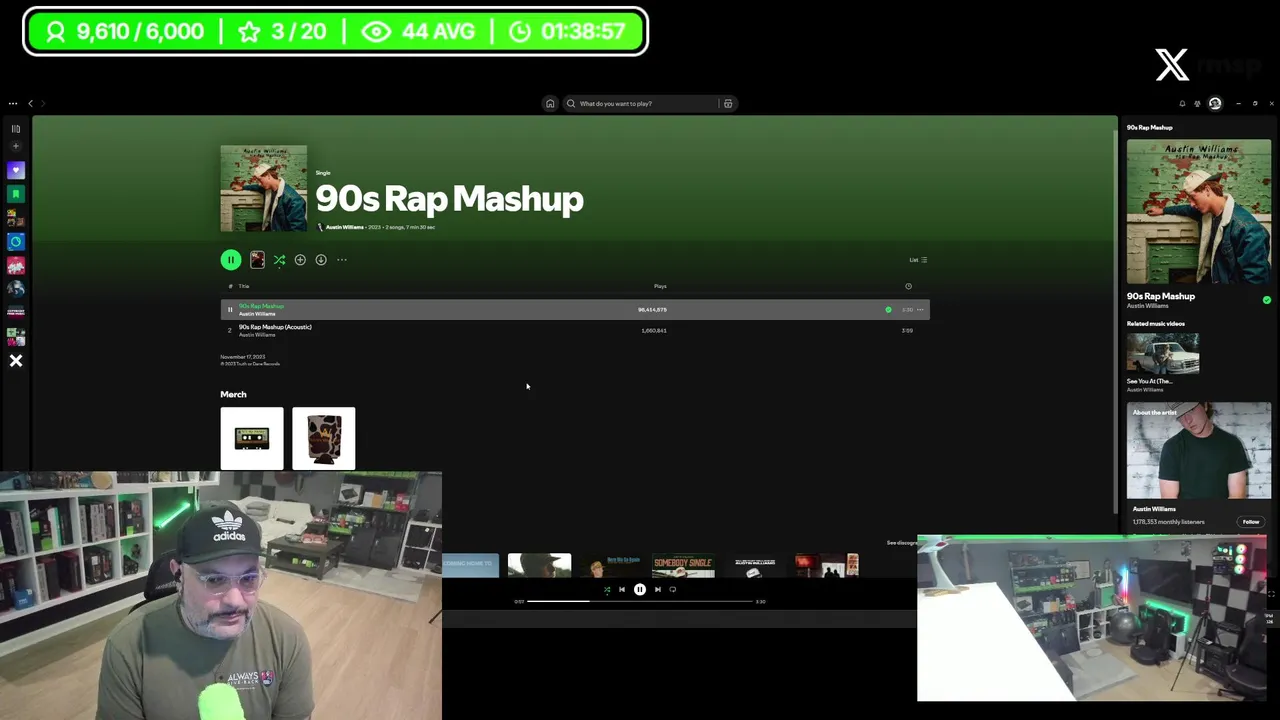The height and width of the screenshot is (720, 1280).
Task: Click 90s Rap Mashup title in Now Playing panel
Action: click(1161, 296)
